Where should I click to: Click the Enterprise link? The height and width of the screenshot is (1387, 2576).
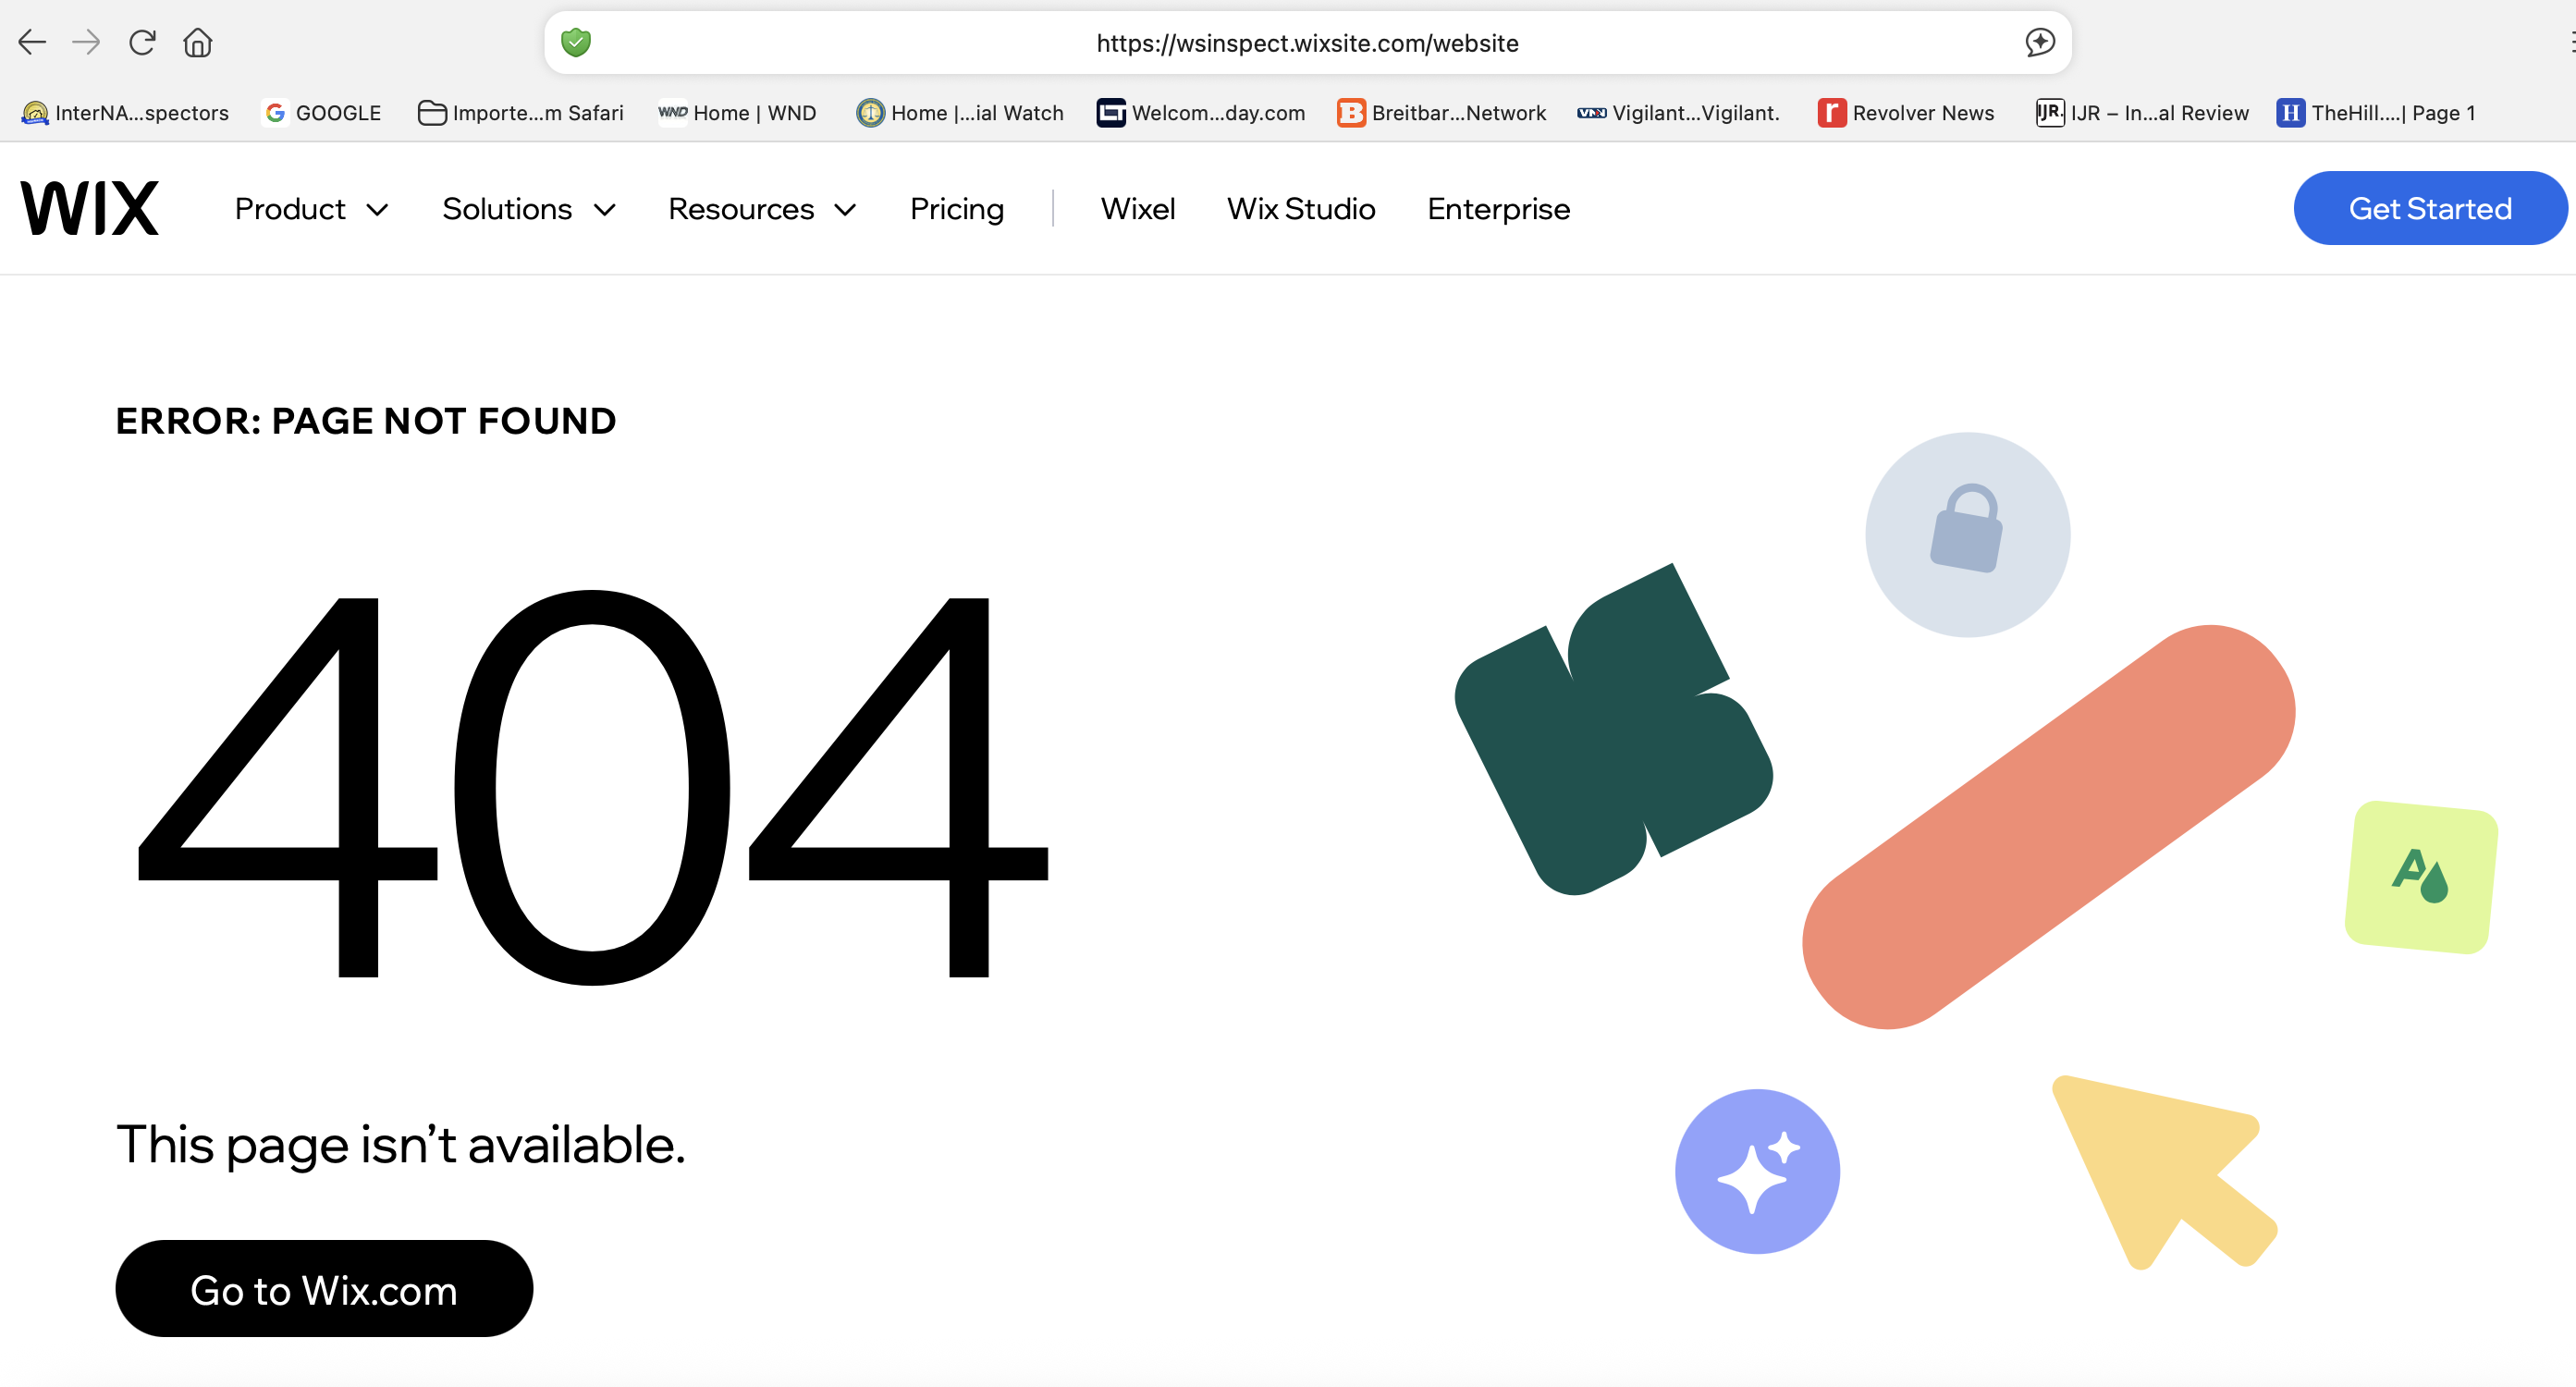[x=1498, y=209]
